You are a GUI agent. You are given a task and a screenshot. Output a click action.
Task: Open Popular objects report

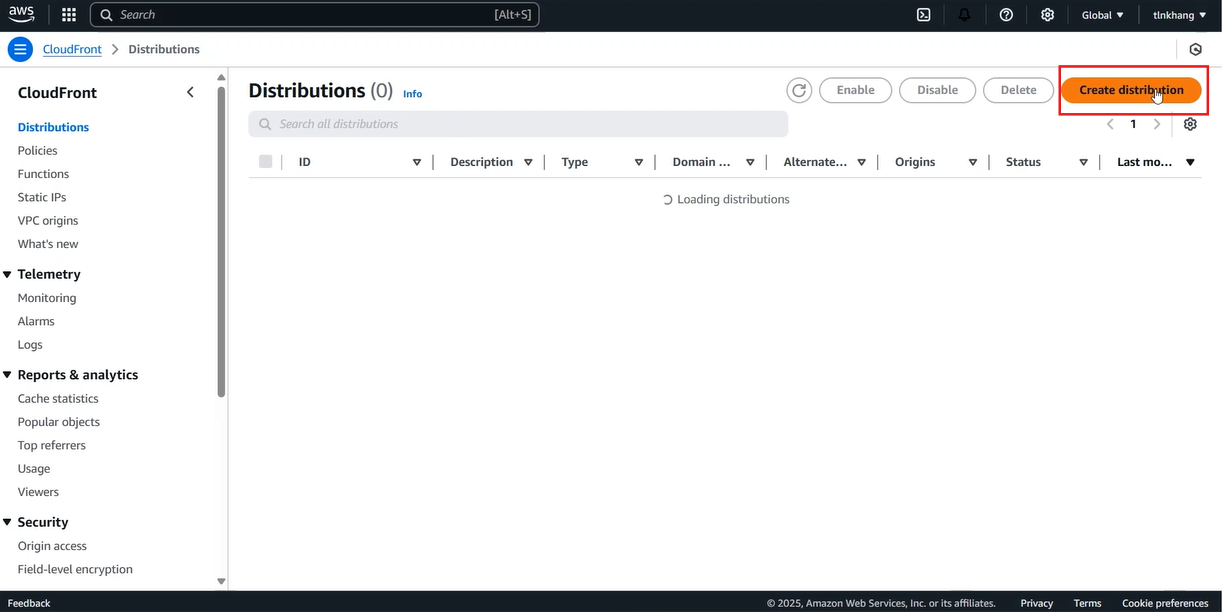pos(59,422)
